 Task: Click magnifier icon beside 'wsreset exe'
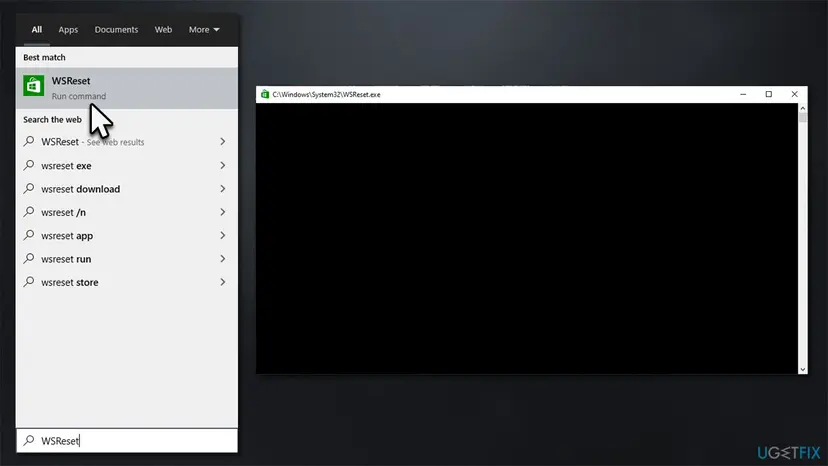point(29,165)
